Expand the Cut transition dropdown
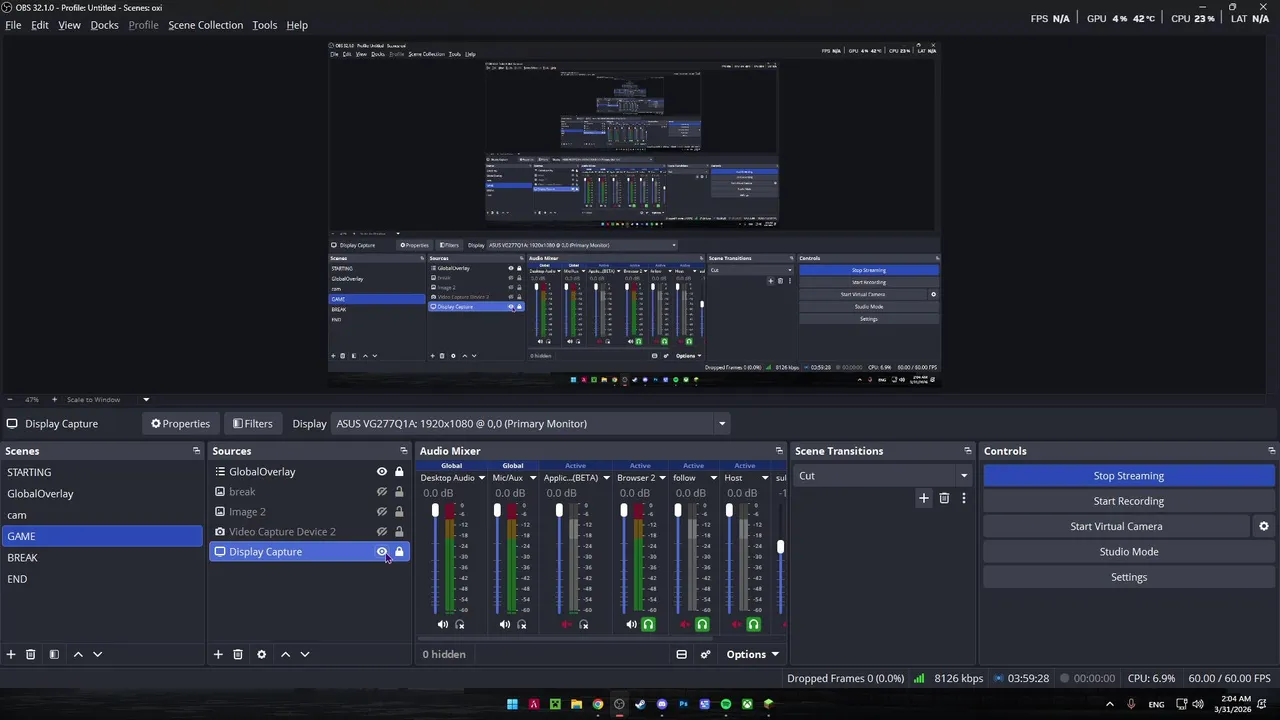The width and height of the screenshot is (1280, 720). 964,476
